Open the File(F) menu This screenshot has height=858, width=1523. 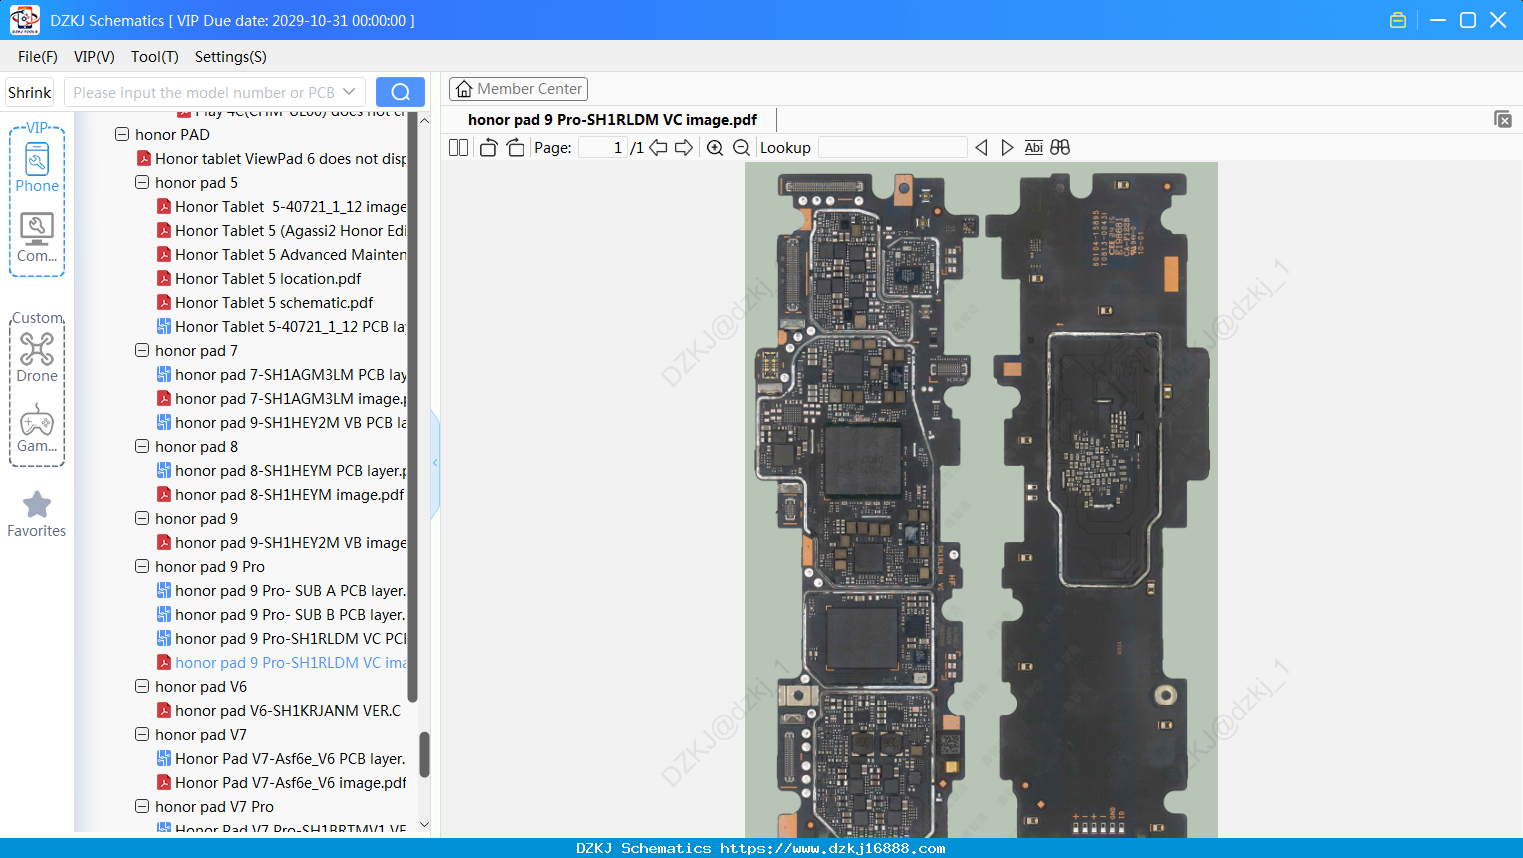coord(38,57)
